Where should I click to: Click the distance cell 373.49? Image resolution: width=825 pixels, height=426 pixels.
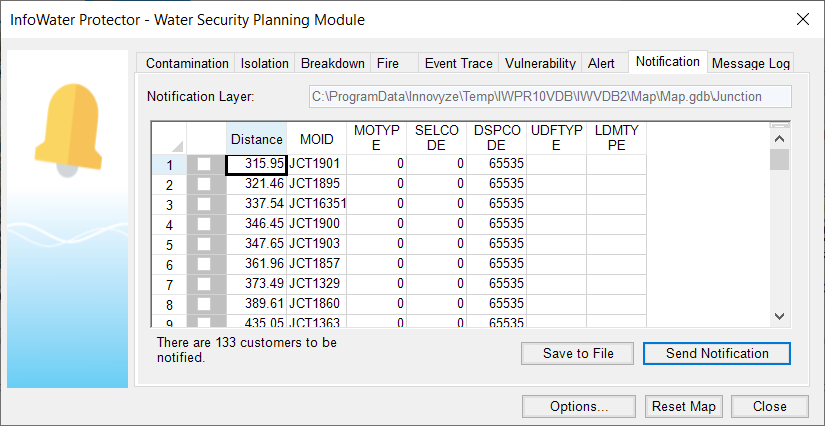(x=257, y=284)
